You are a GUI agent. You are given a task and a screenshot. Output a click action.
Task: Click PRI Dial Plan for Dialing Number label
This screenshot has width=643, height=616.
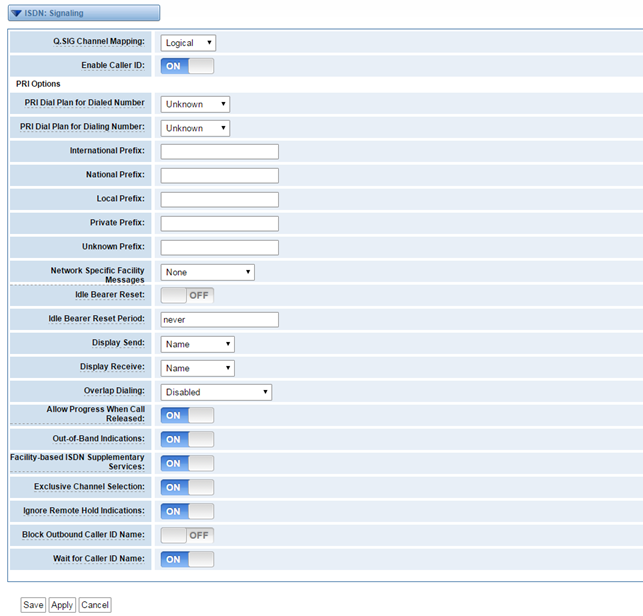[82, 126]
